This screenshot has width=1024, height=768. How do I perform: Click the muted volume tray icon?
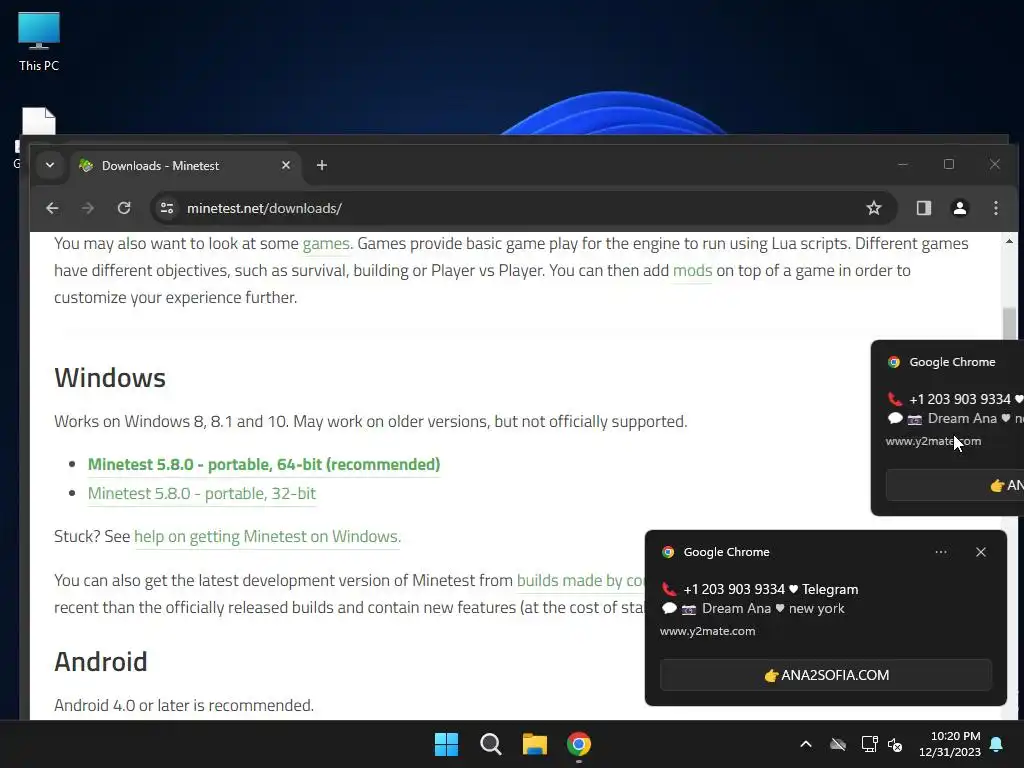tap(895, 744)
